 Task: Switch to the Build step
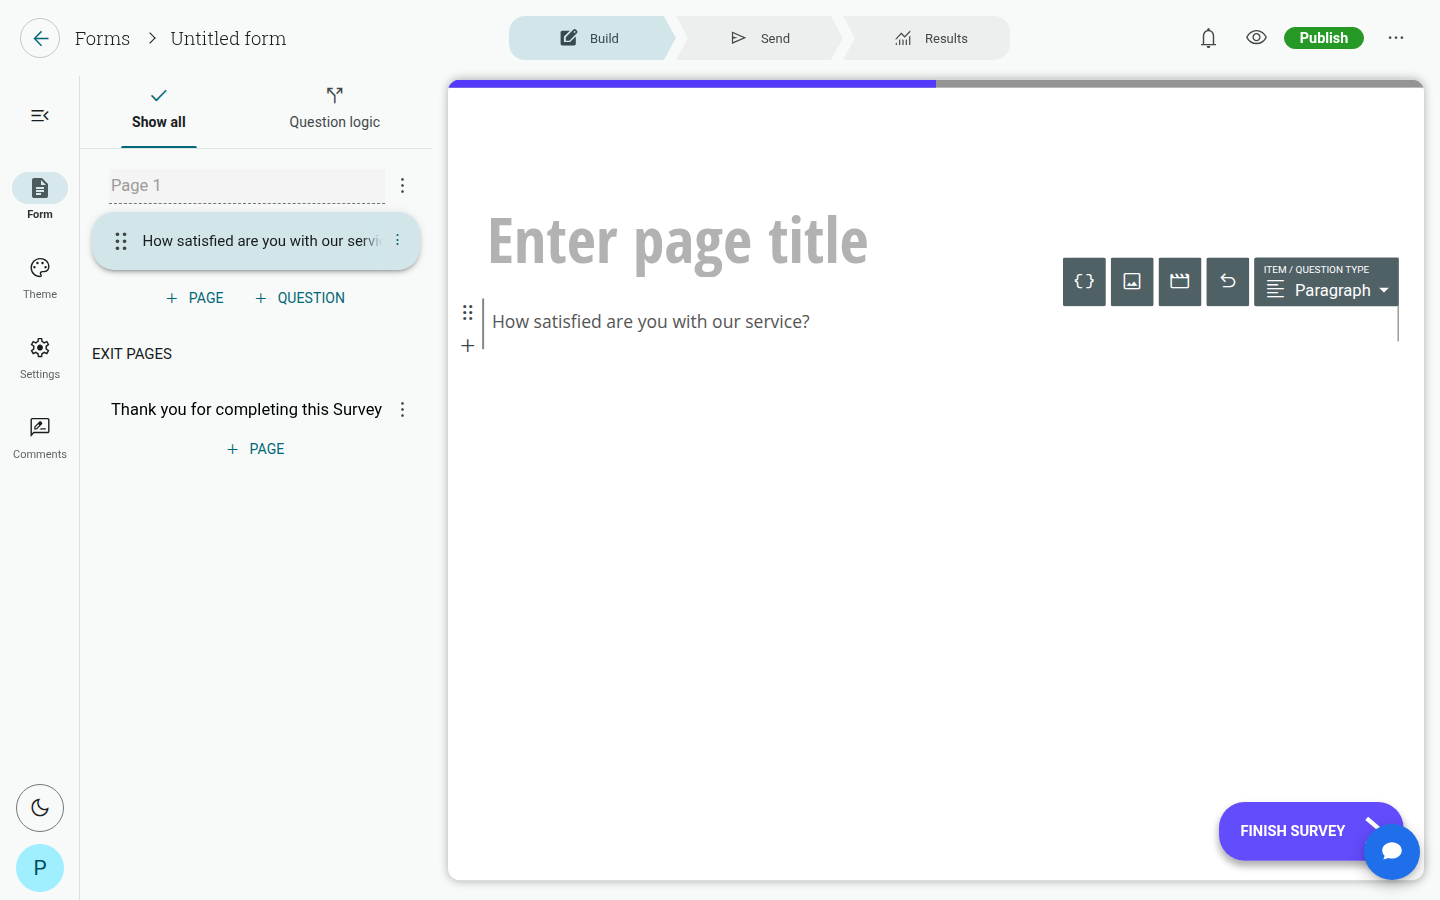(590, 38)
